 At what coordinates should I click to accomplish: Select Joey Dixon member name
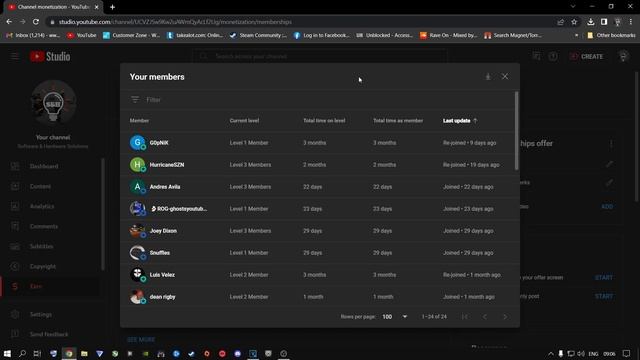163,231
